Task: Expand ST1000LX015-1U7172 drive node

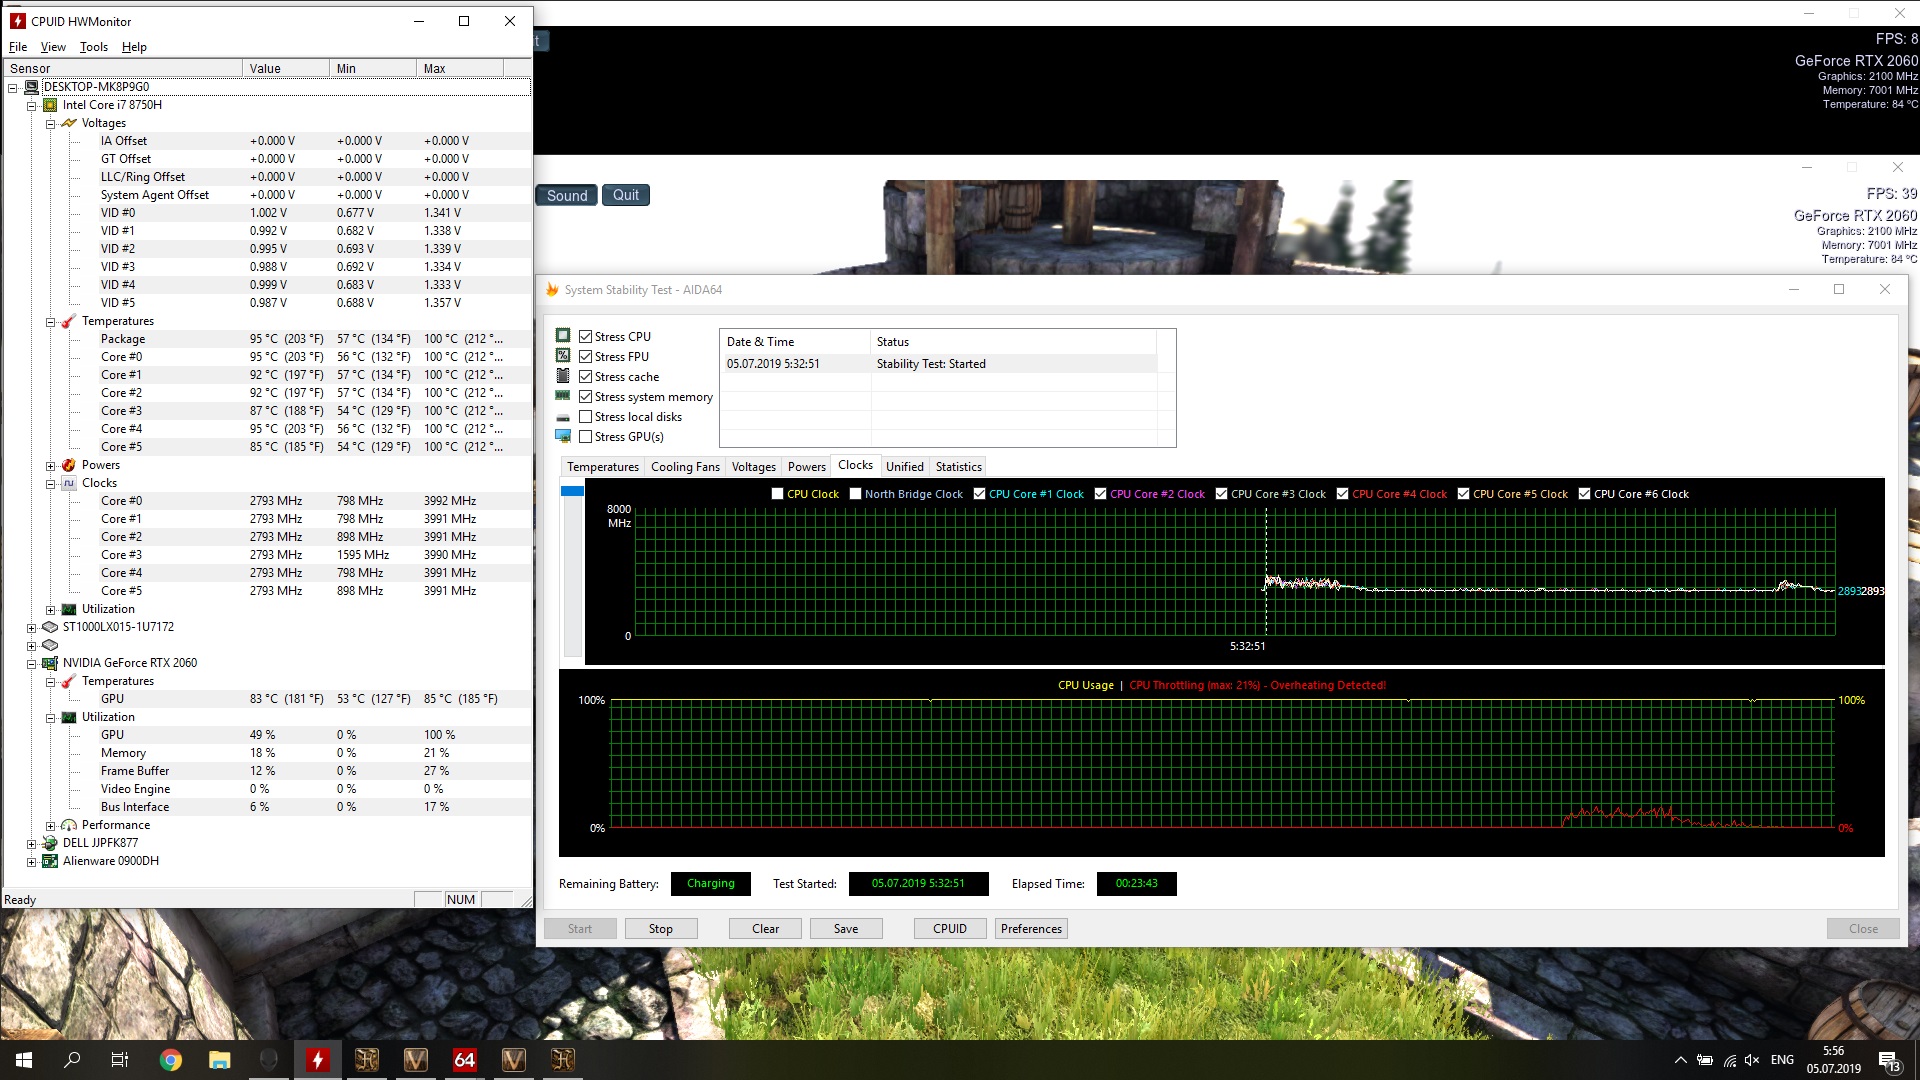Action: 31,627
